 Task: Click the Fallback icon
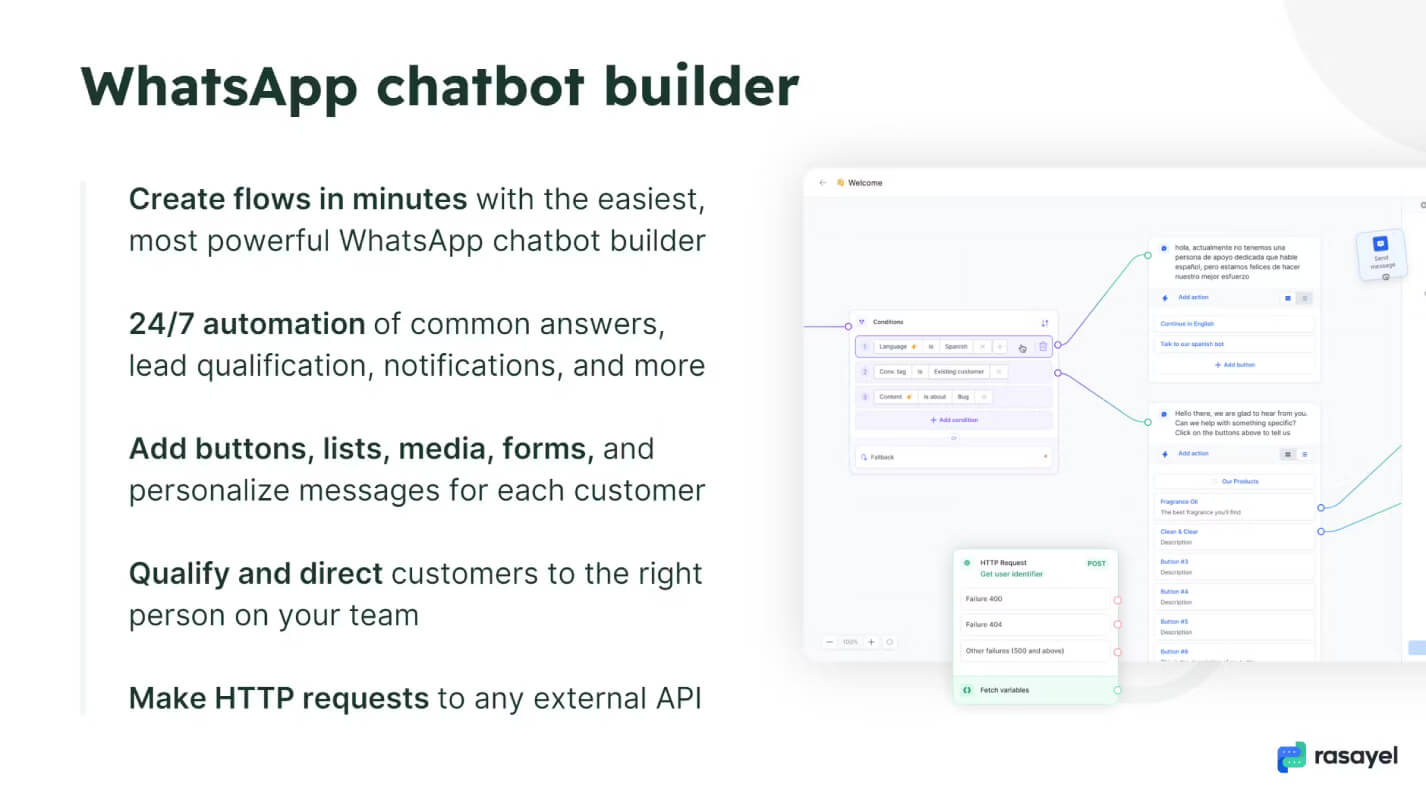pyautogui.click(x=863, y=457)
